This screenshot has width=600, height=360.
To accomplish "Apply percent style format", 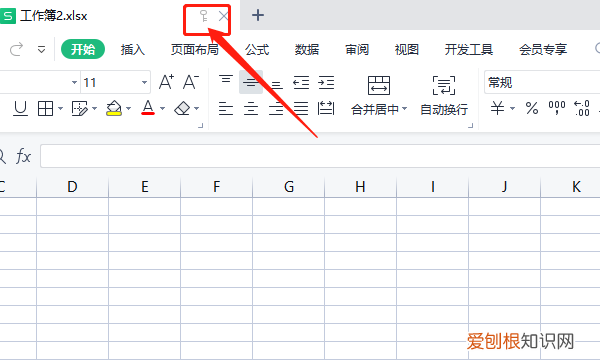I will point(532,108).
